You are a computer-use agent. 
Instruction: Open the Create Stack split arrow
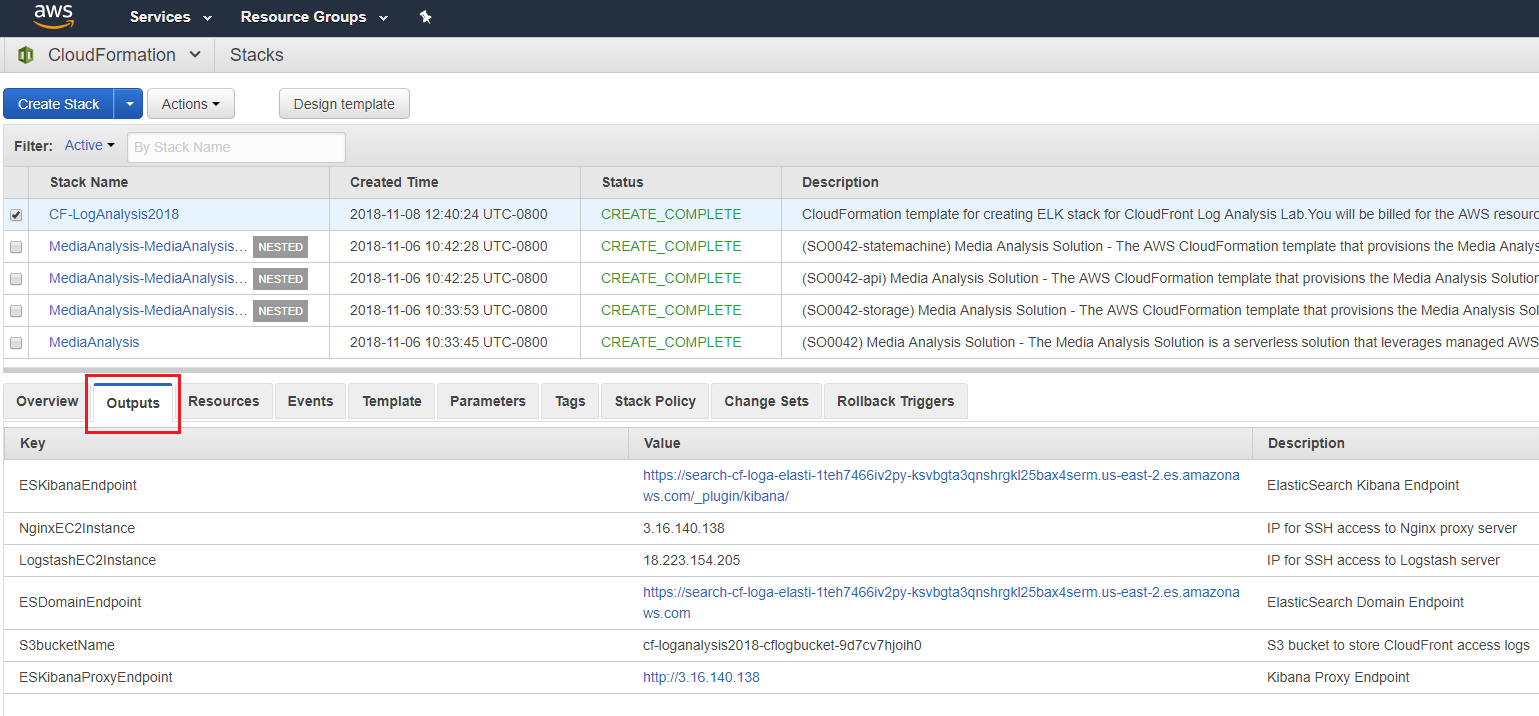(x=129, y=104)
